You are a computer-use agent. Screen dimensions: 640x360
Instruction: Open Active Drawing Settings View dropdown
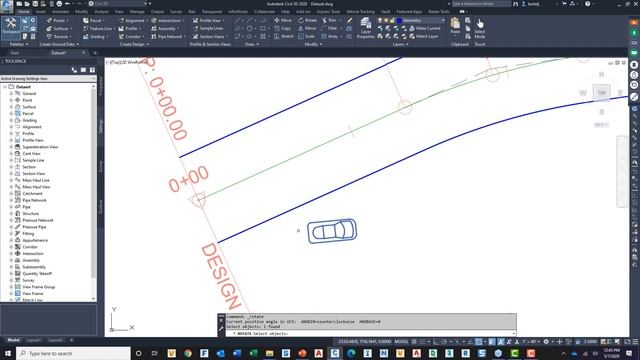click(x=48, y=78)
